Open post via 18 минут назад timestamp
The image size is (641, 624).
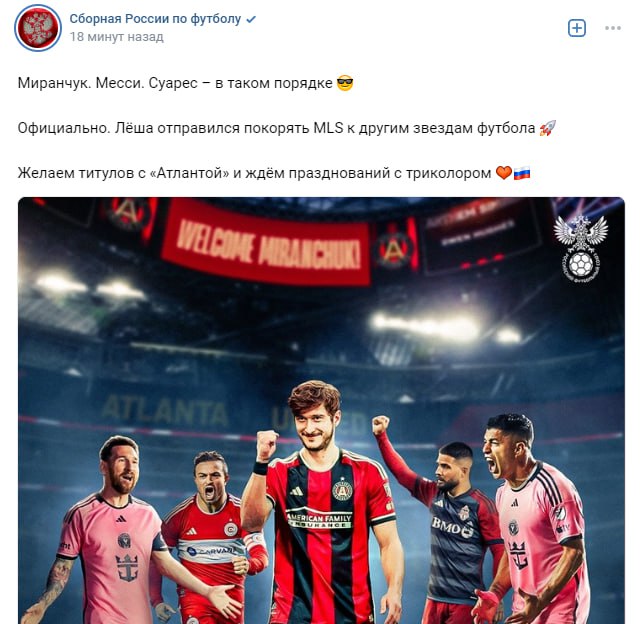117,37
